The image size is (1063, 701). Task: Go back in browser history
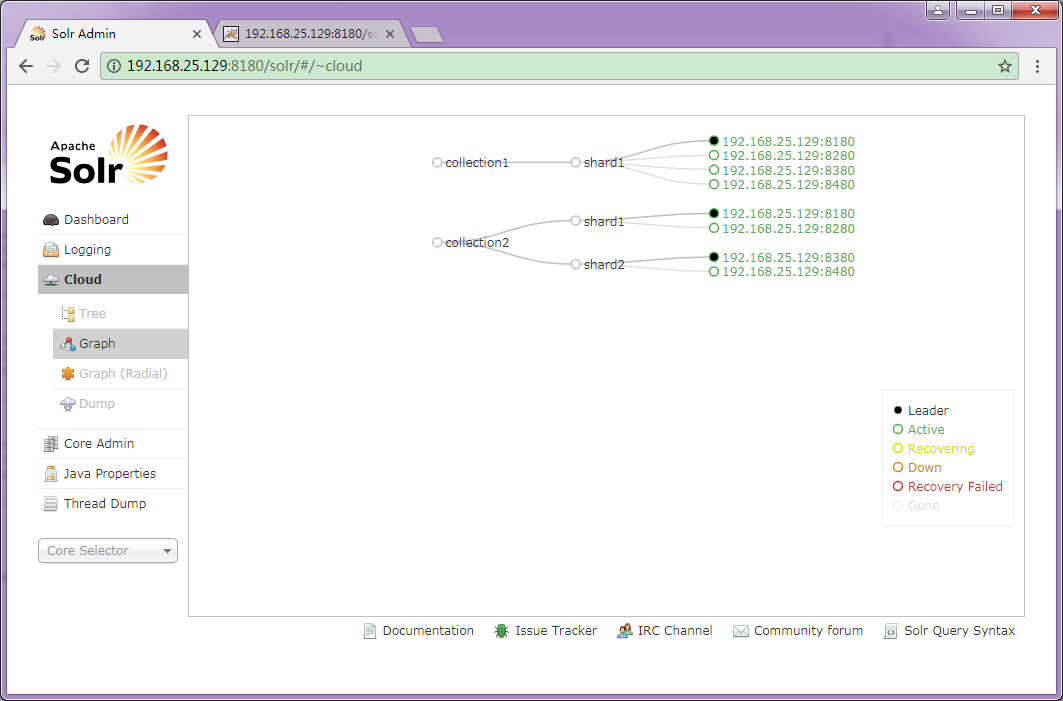pos(26,66)
